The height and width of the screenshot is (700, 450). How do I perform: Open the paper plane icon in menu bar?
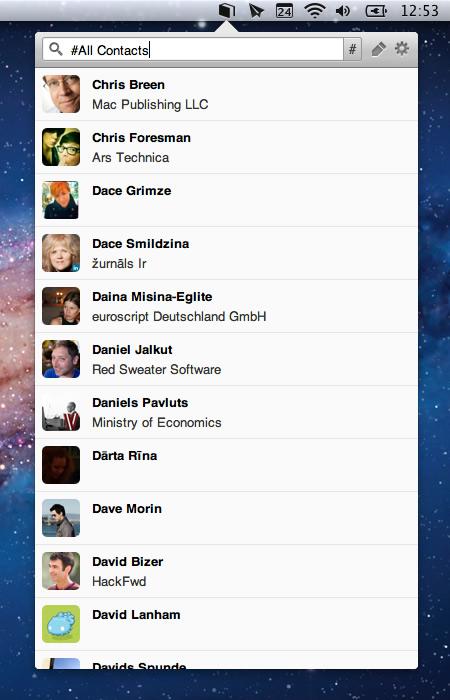click(x=256, y=10)
